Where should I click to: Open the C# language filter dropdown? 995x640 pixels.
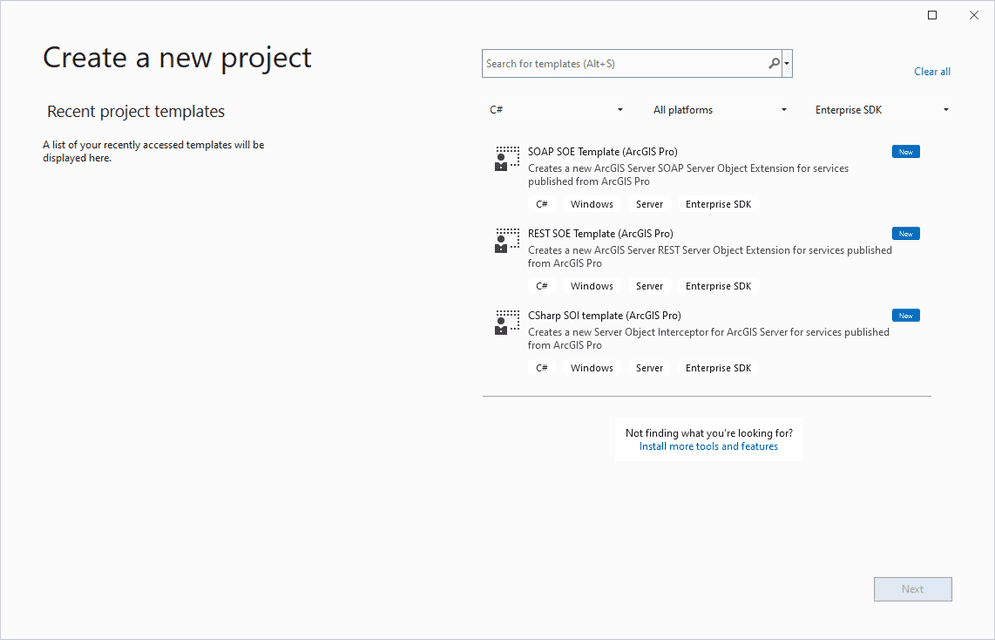556,110
